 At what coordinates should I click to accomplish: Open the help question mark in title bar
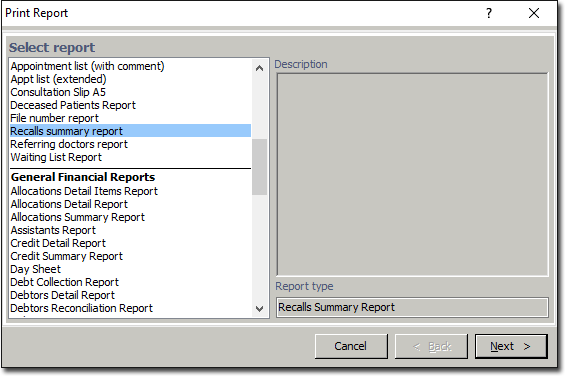click(x=489, y=13)
